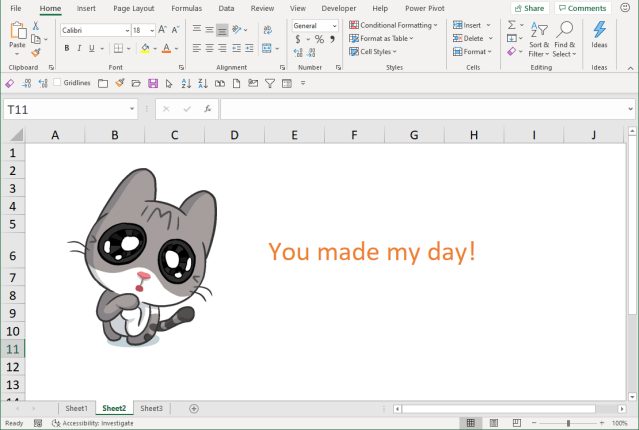Switch to the Insert ribbon tab
Image resolution: width=639 pixels, height=430 pixels.
(86, 8)
